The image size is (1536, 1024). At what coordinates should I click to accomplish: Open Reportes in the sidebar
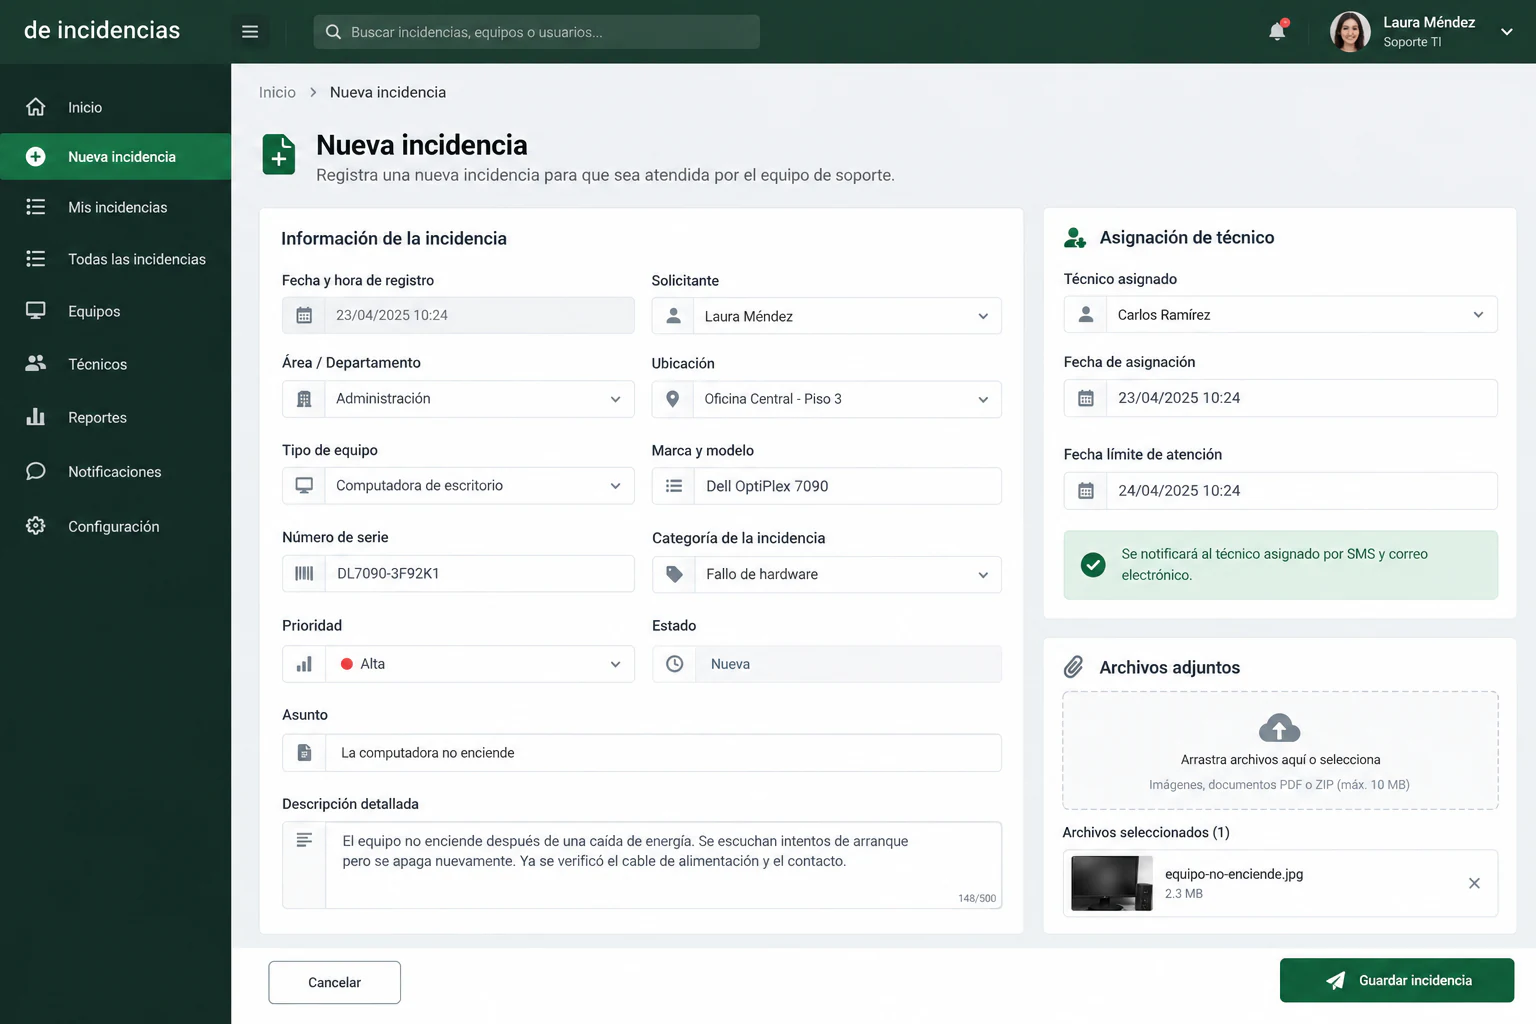116,417
